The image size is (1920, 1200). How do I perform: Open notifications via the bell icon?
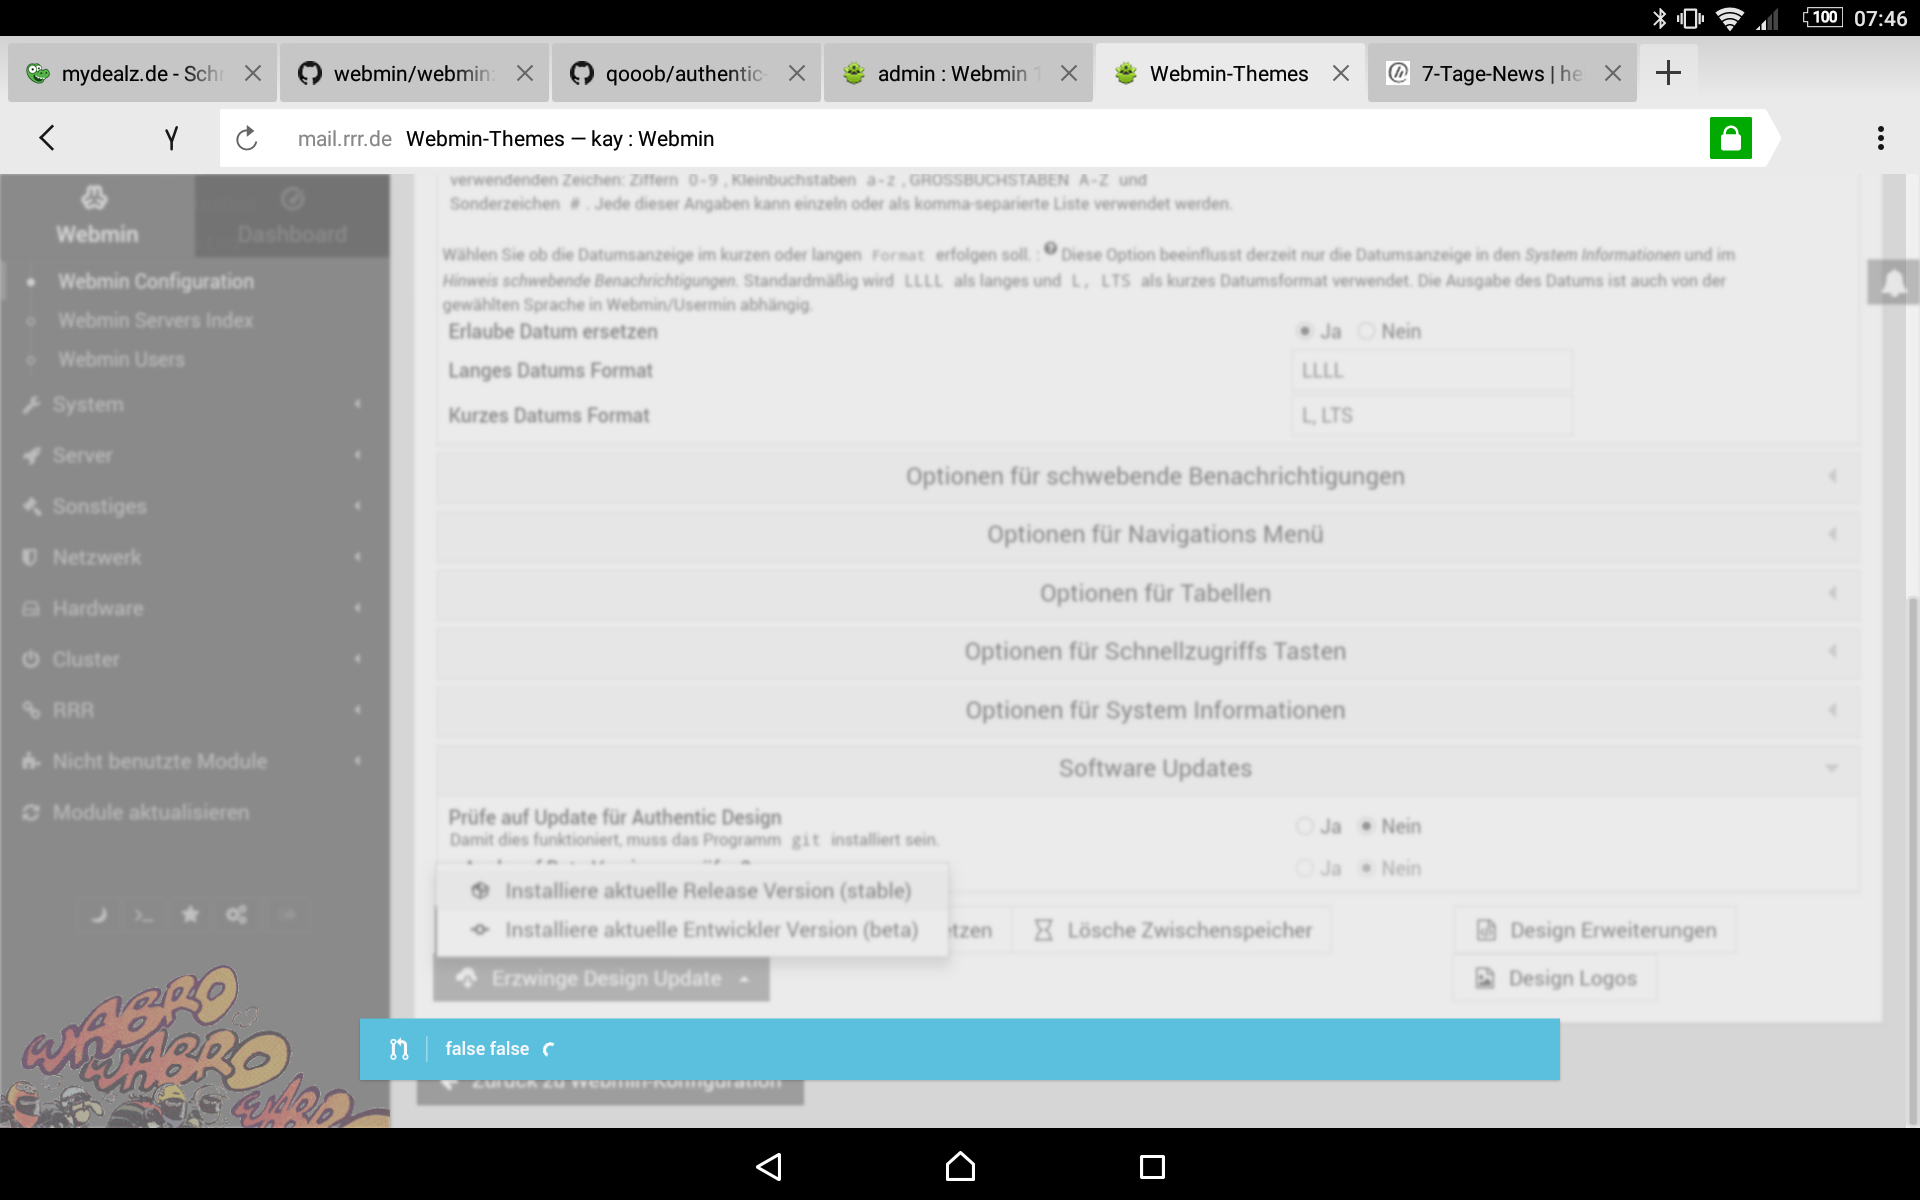(1893, 281)
